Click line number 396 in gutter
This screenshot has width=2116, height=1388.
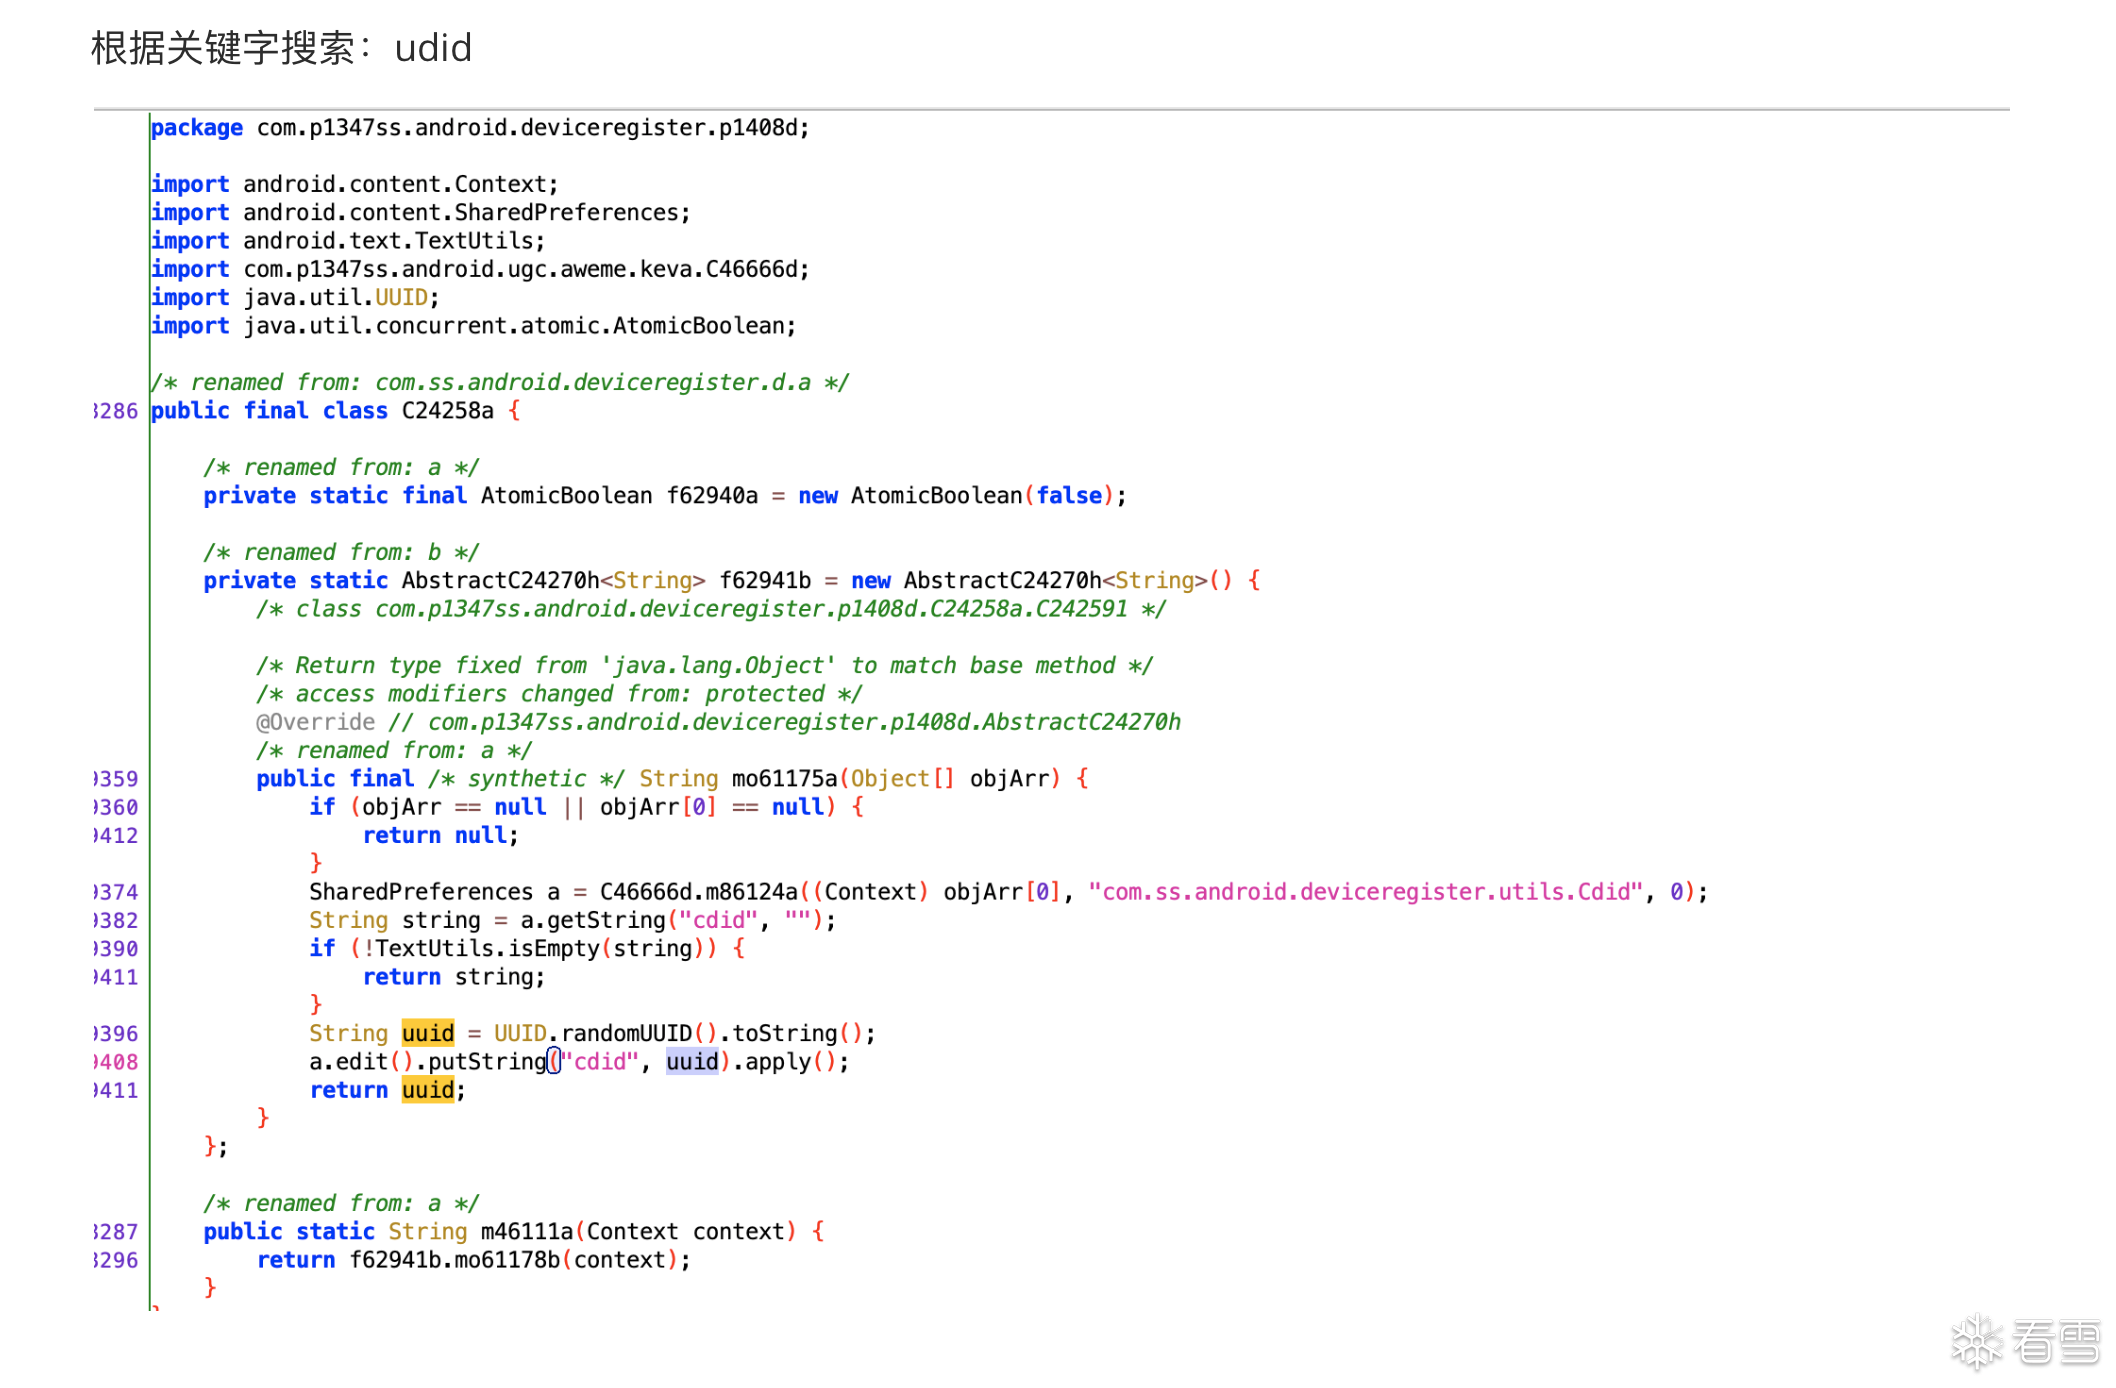click(116, 1033)
